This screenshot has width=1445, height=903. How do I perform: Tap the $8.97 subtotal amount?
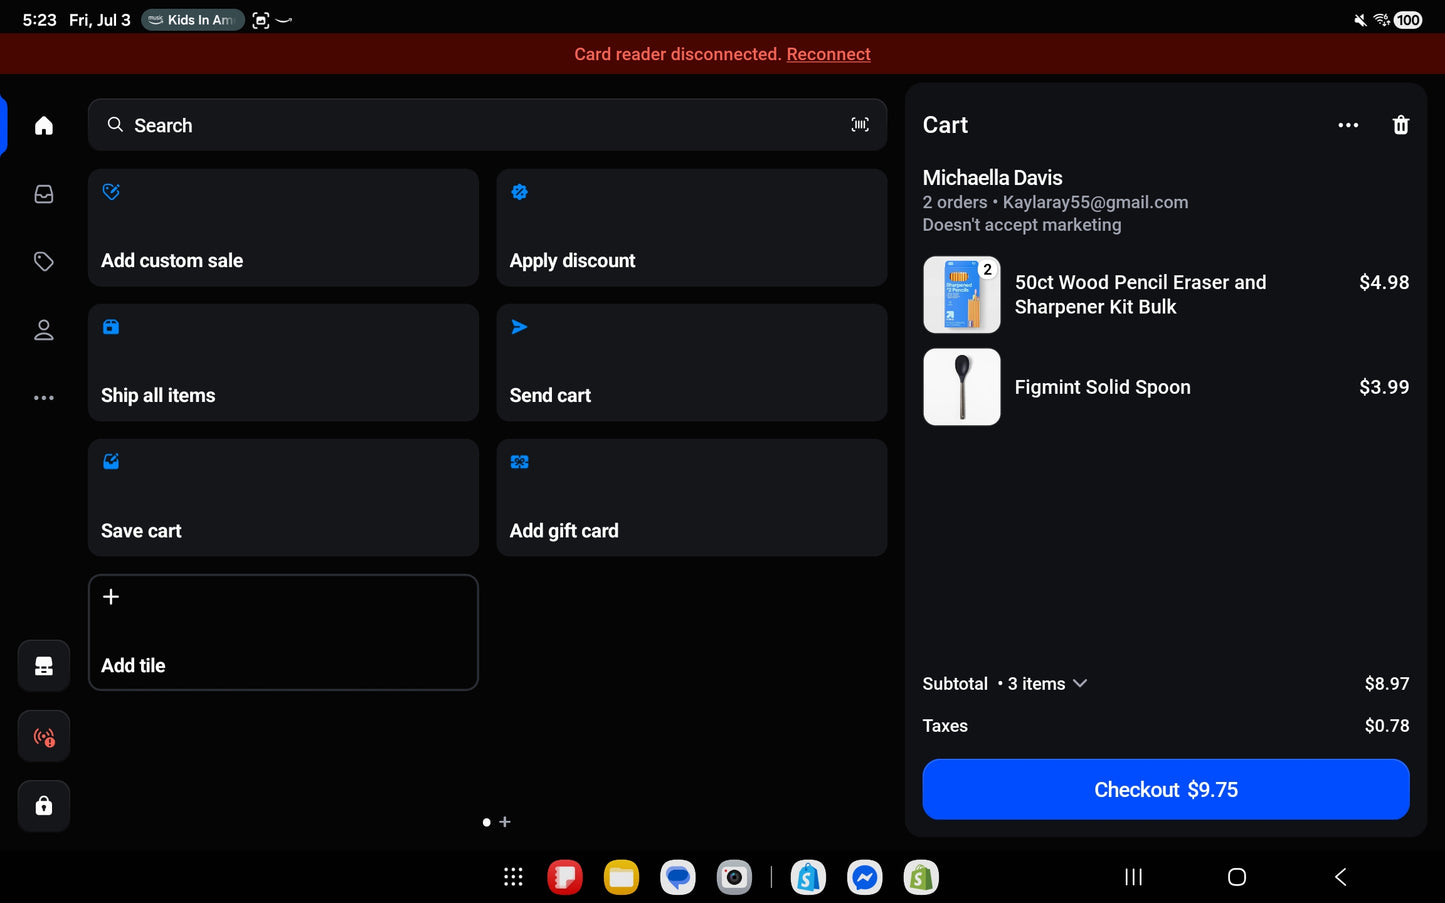1387,684
